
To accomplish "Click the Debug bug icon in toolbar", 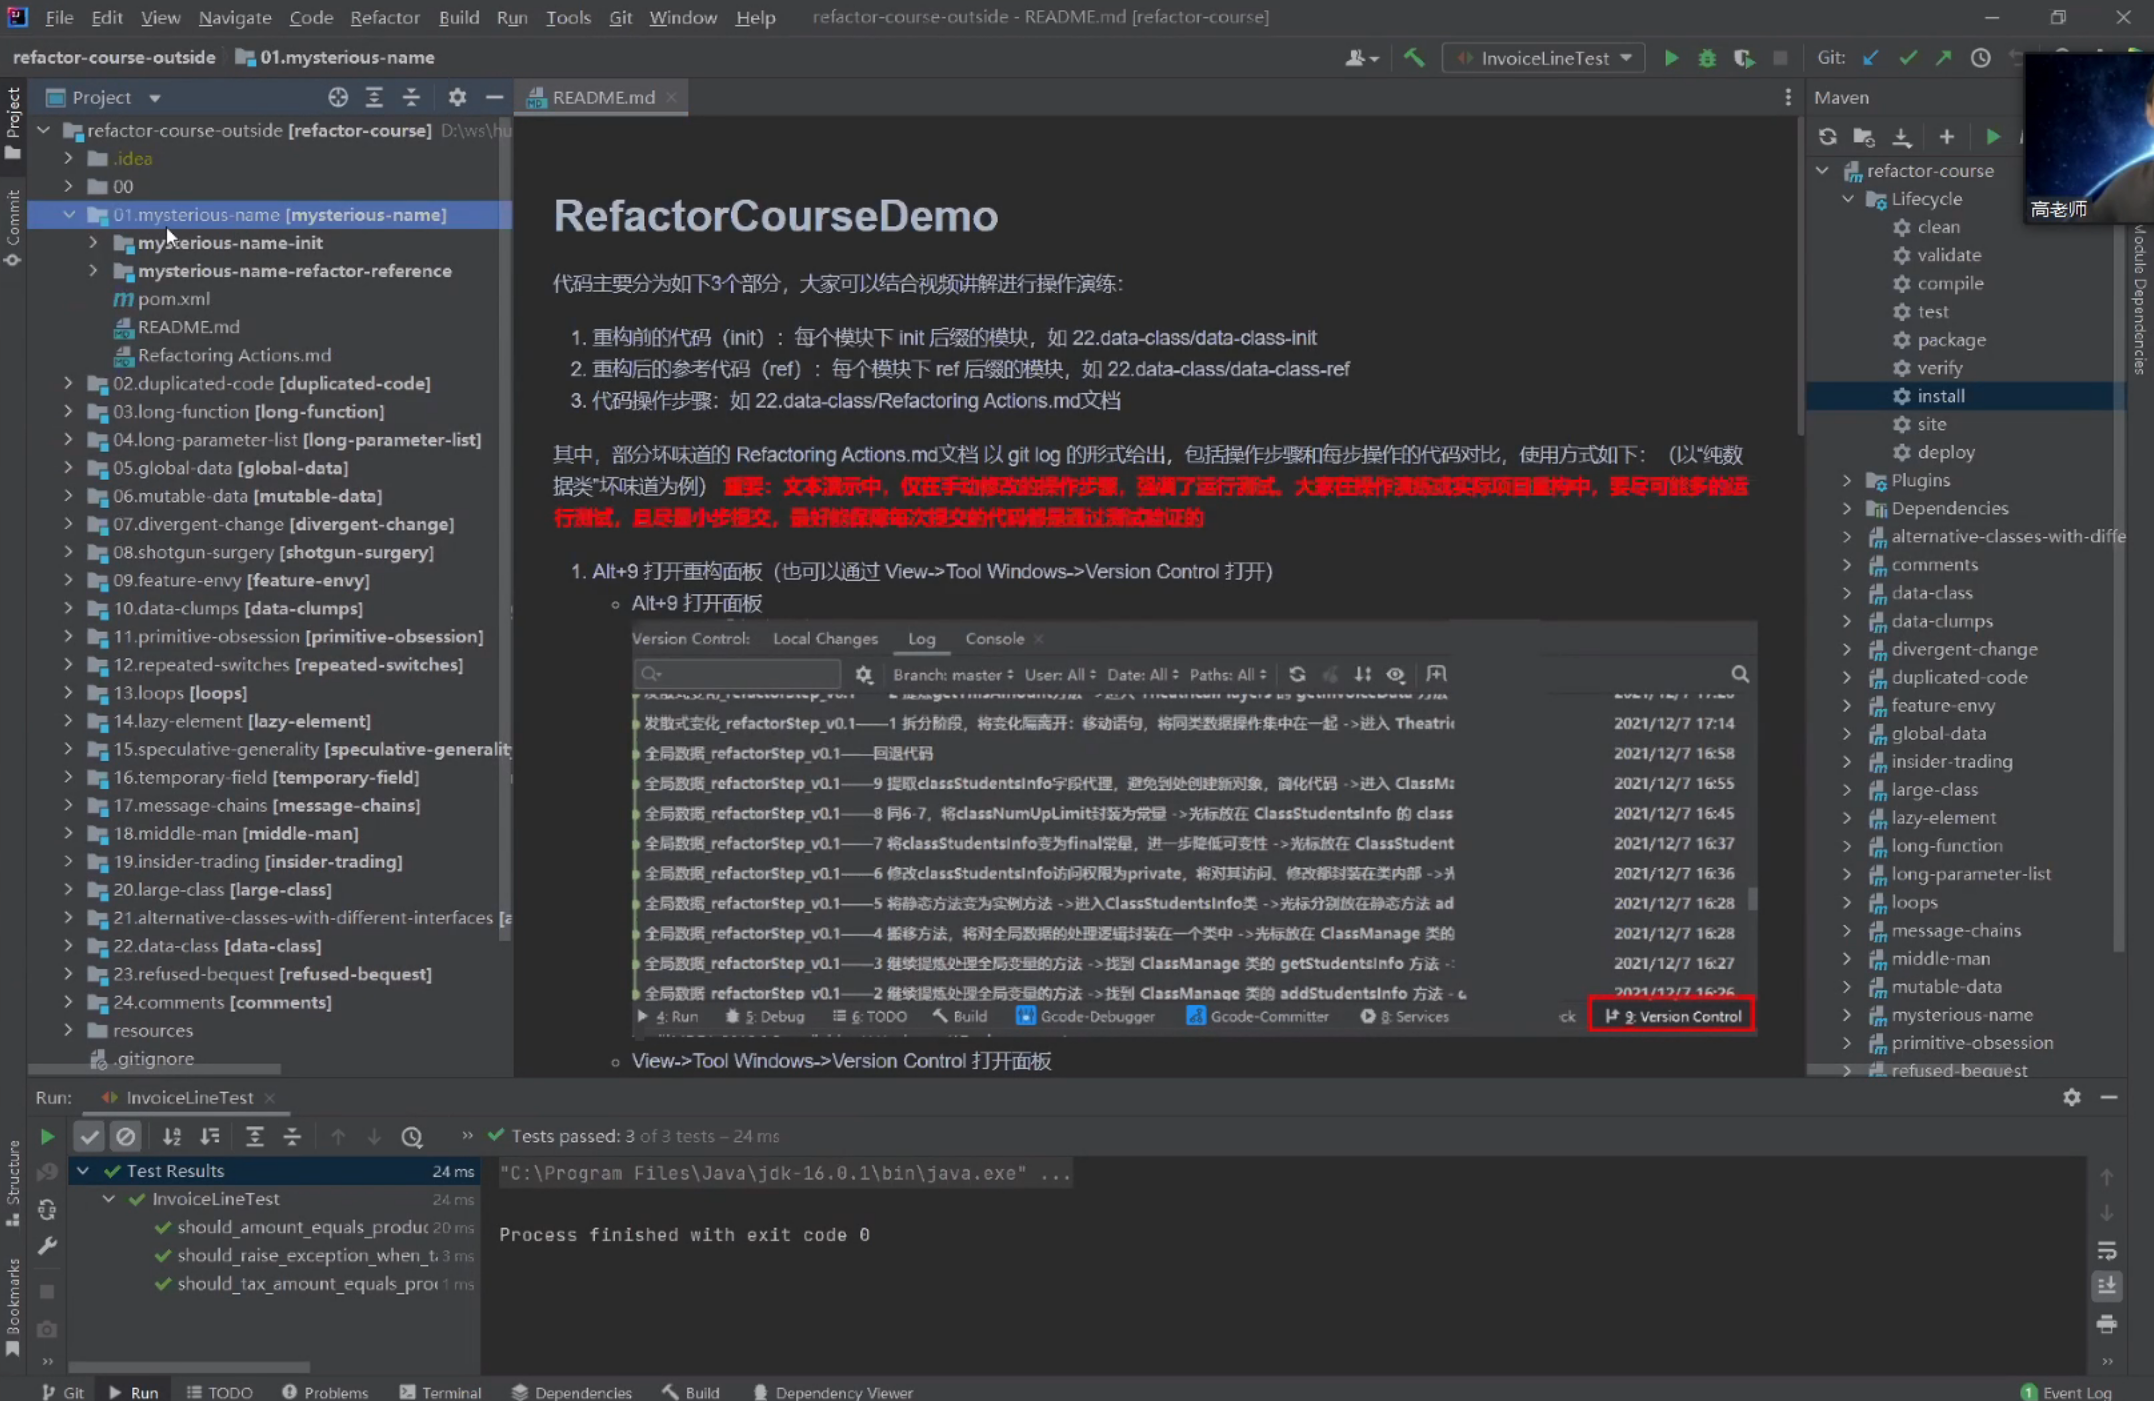I will (x=1707, y=58).
